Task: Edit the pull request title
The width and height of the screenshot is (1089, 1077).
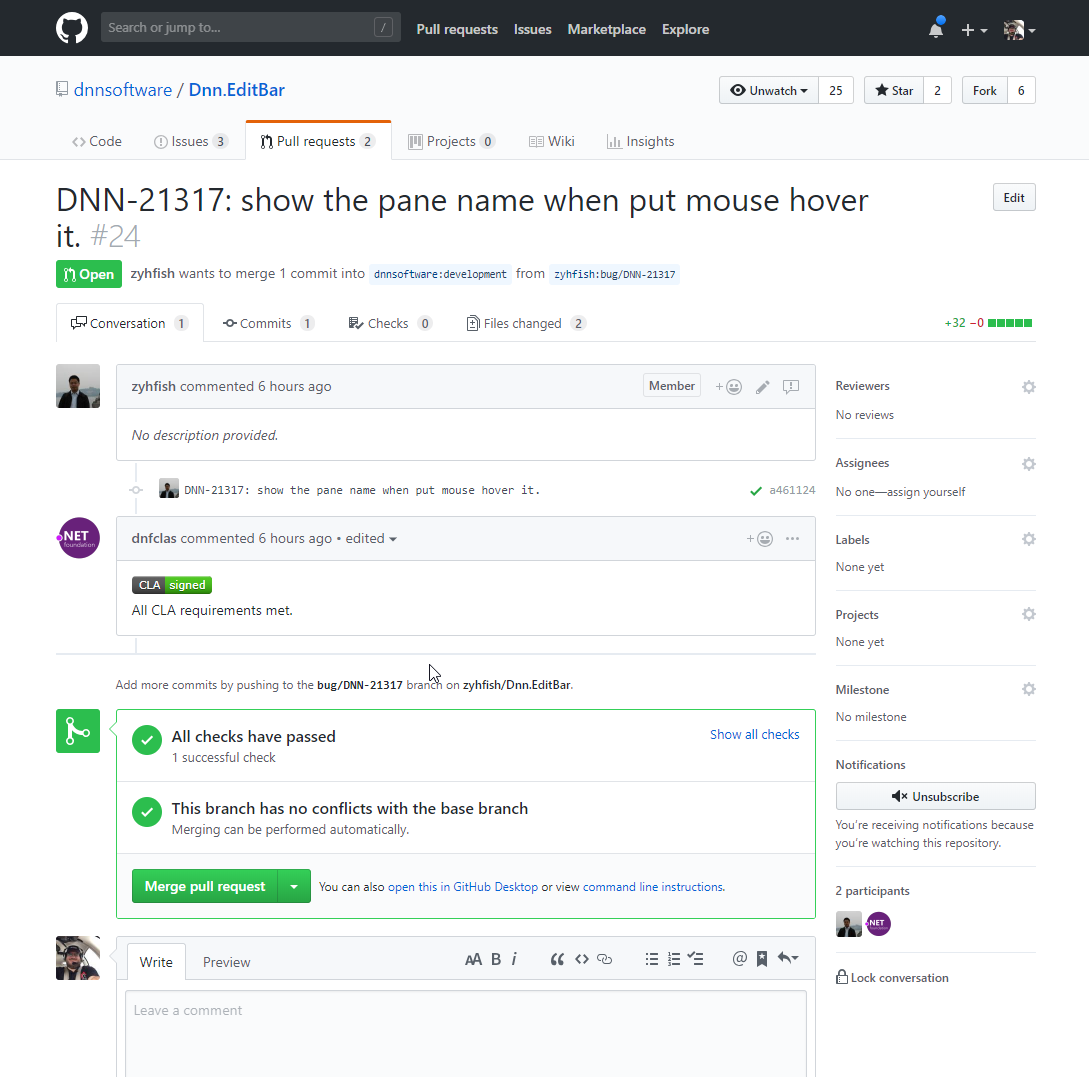Action: pyautogui.click(x=1014, y=197)
